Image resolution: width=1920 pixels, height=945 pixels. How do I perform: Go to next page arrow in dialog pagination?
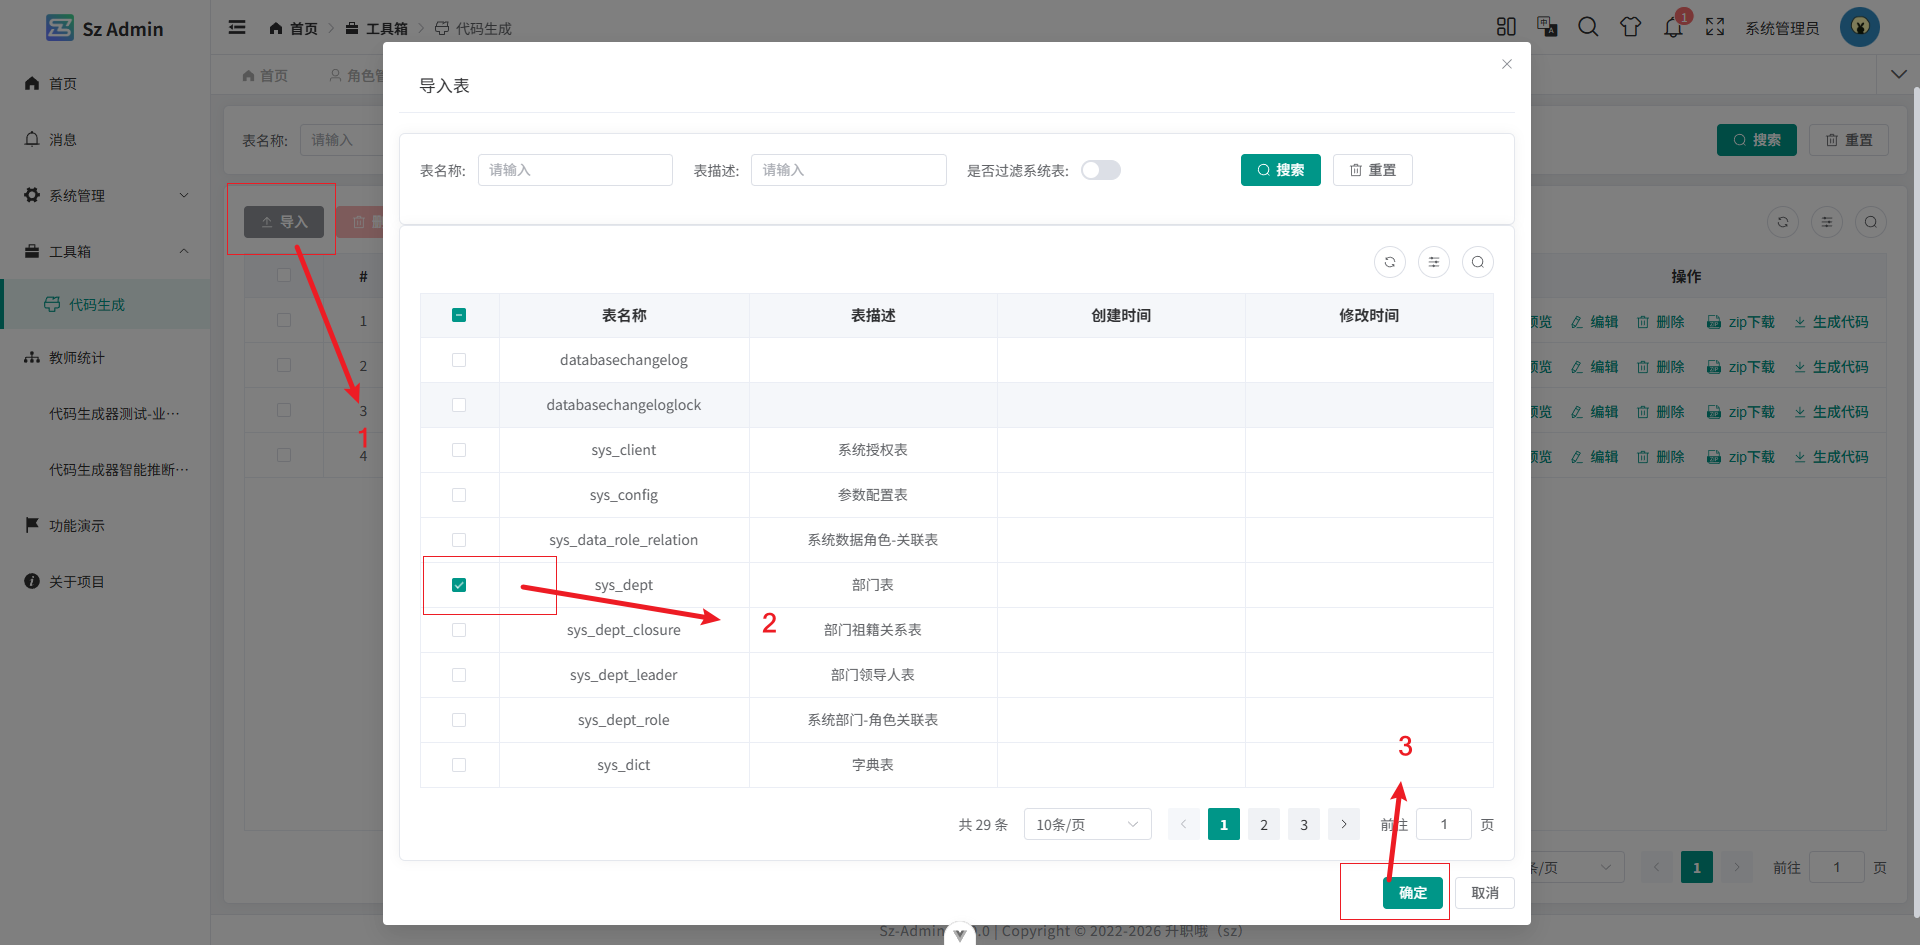1344,824
